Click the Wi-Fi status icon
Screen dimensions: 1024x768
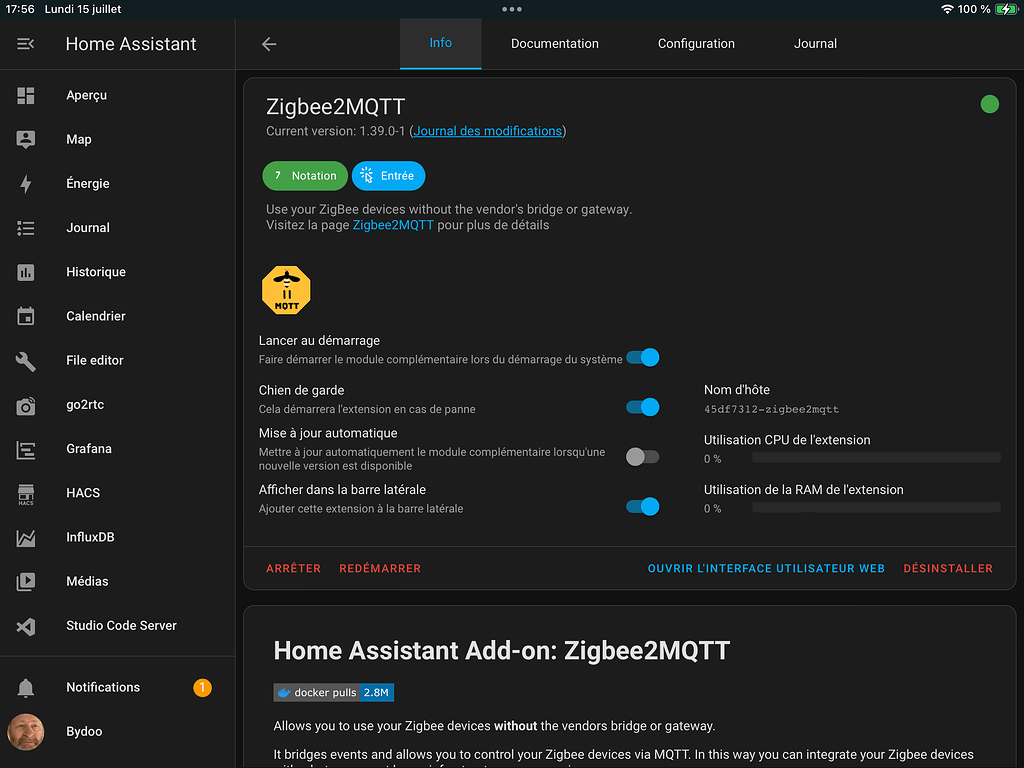(x=947, y=9)
